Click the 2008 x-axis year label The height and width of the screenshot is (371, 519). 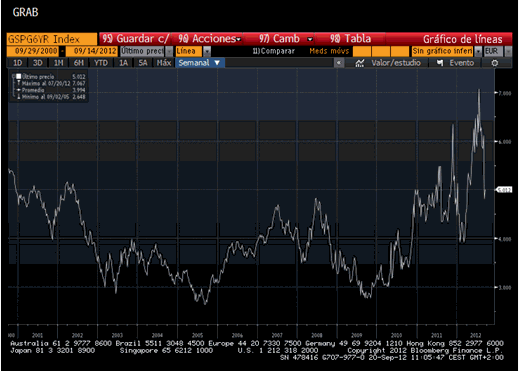pyautogui.click(x=317, y=335)
